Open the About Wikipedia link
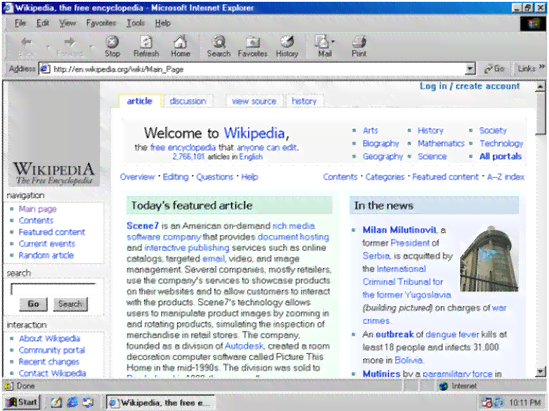The height and width of the screenshot is (411, 549). coord(49,339)
